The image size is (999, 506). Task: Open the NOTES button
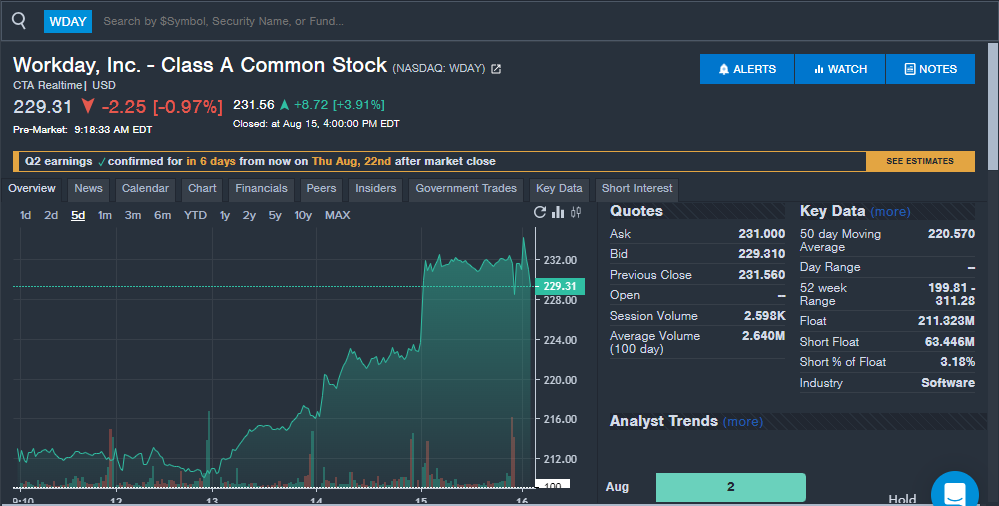tap(930, 69)
